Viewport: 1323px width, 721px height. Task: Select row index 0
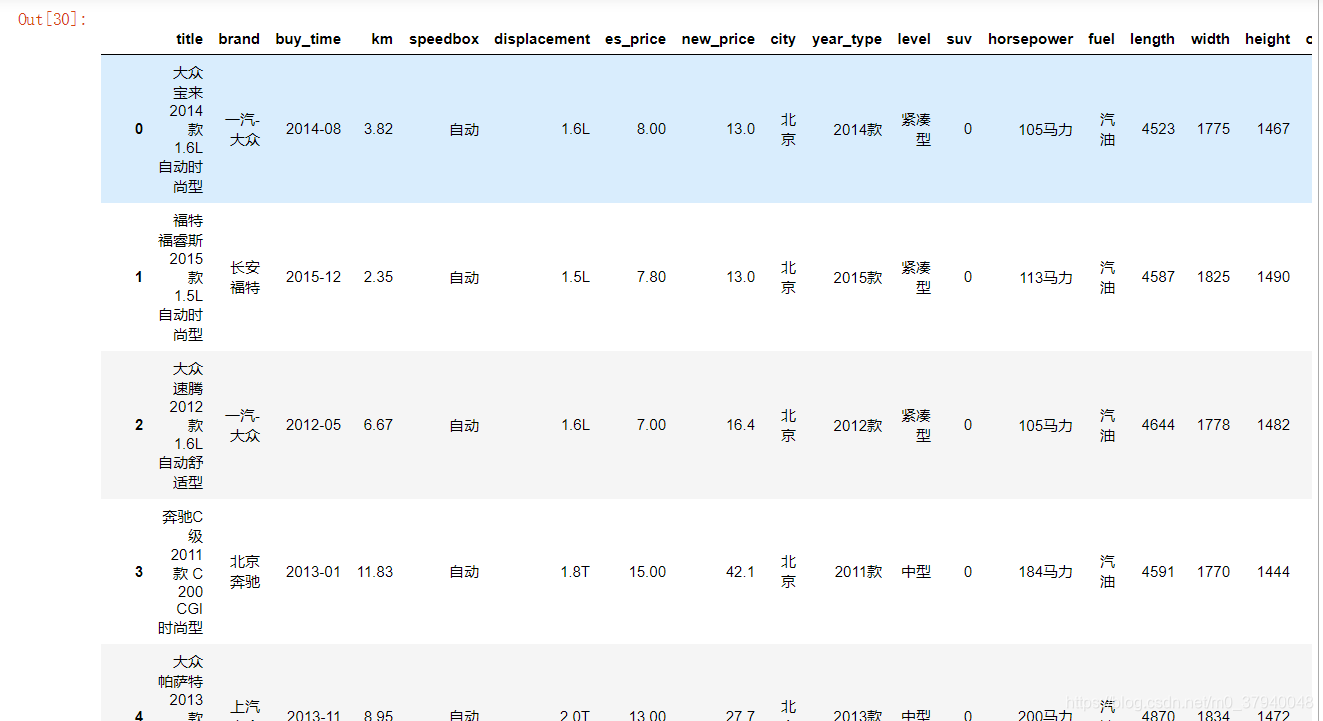click(139, 129)
